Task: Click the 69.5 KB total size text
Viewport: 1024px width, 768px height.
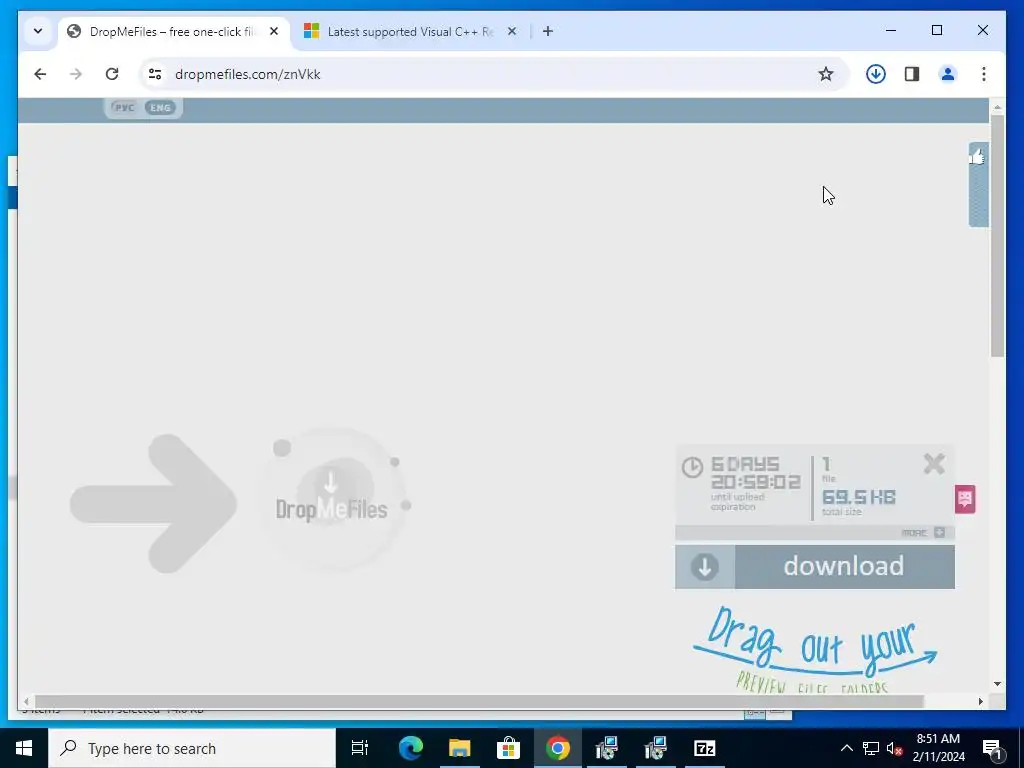Action: tap(858, 497)
